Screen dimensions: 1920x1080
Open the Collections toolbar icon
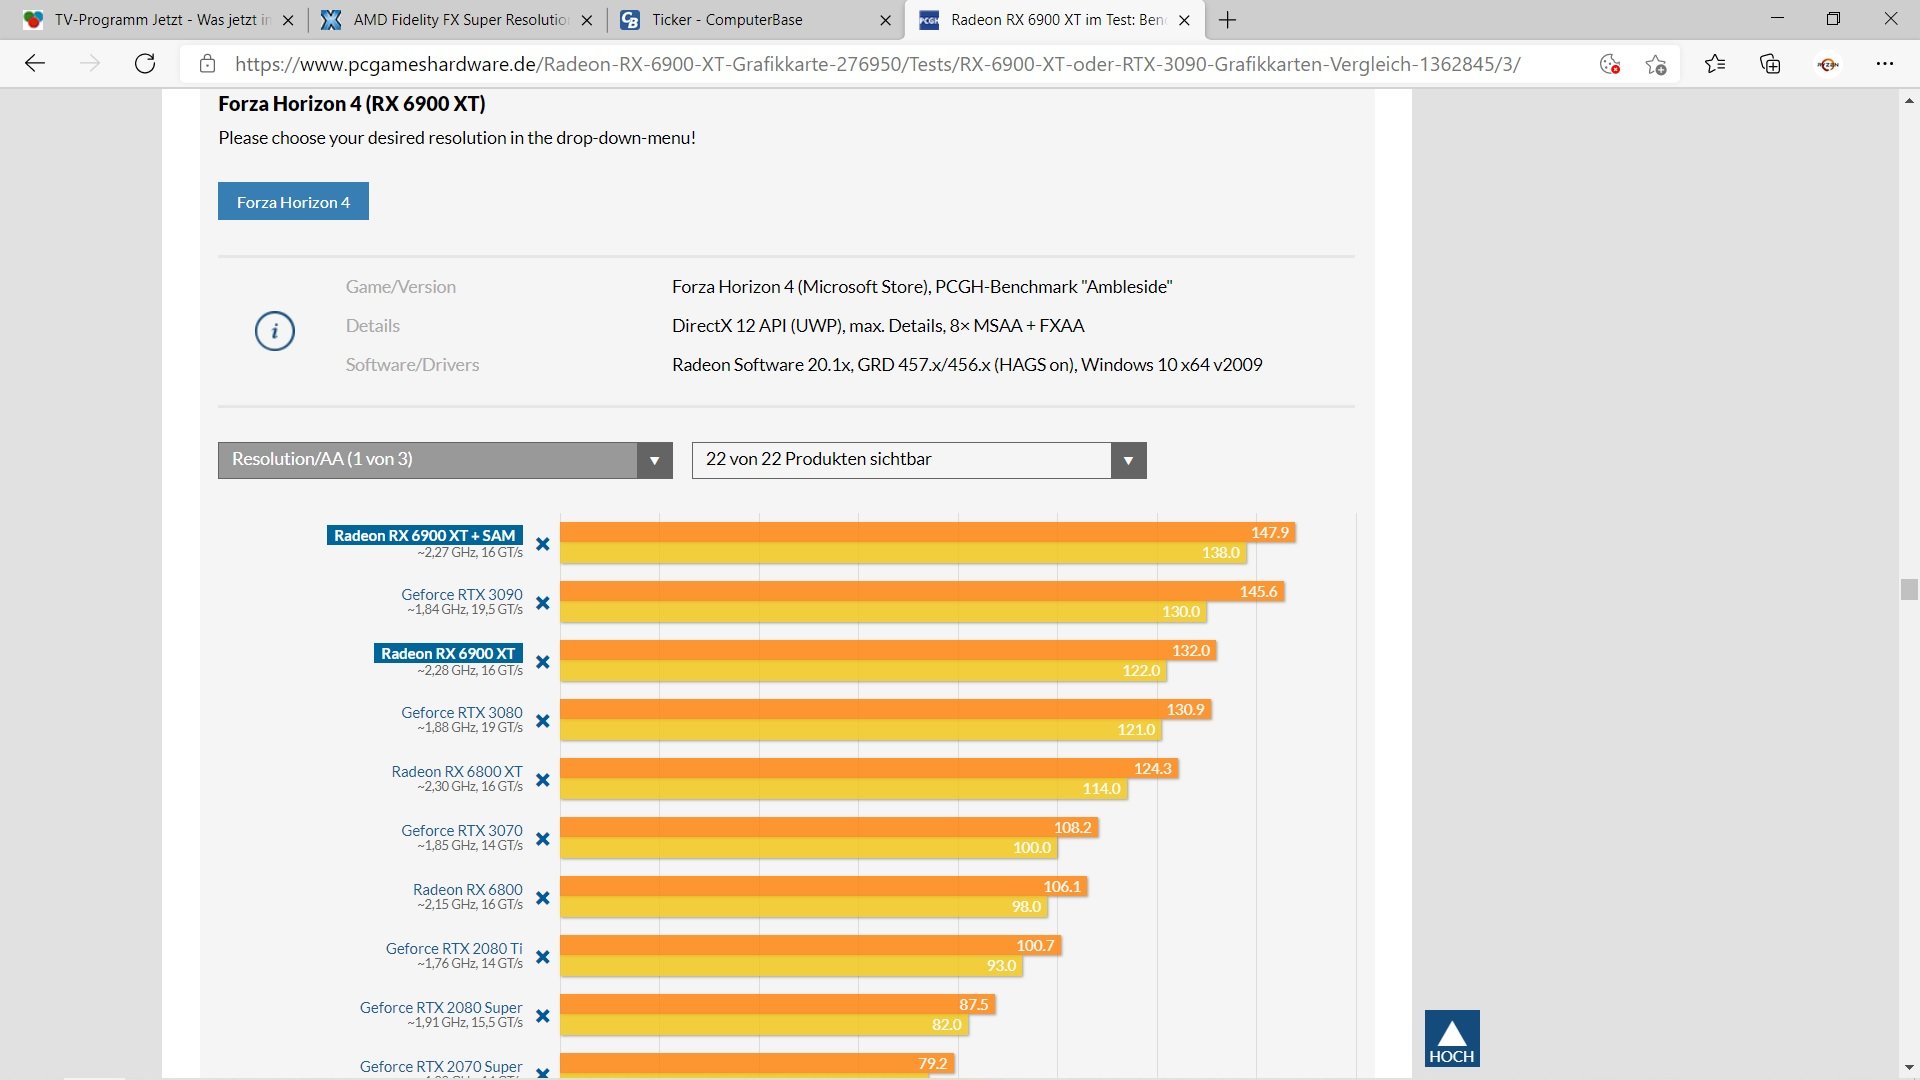click(1770, 64)
